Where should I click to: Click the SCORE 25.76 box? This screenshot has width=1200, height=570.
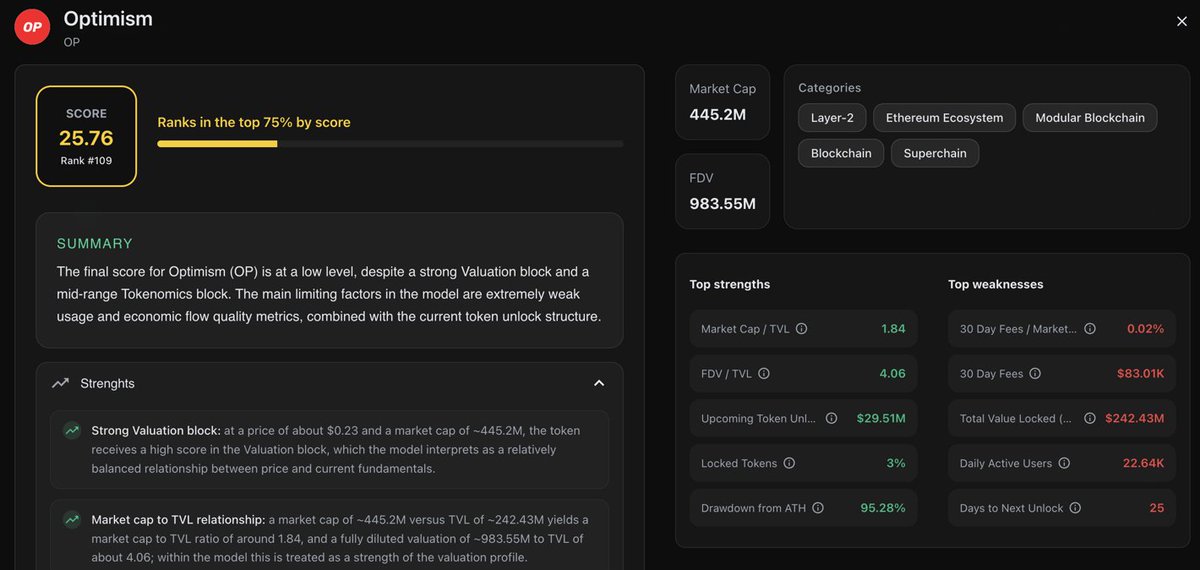(x=86, y=136)
